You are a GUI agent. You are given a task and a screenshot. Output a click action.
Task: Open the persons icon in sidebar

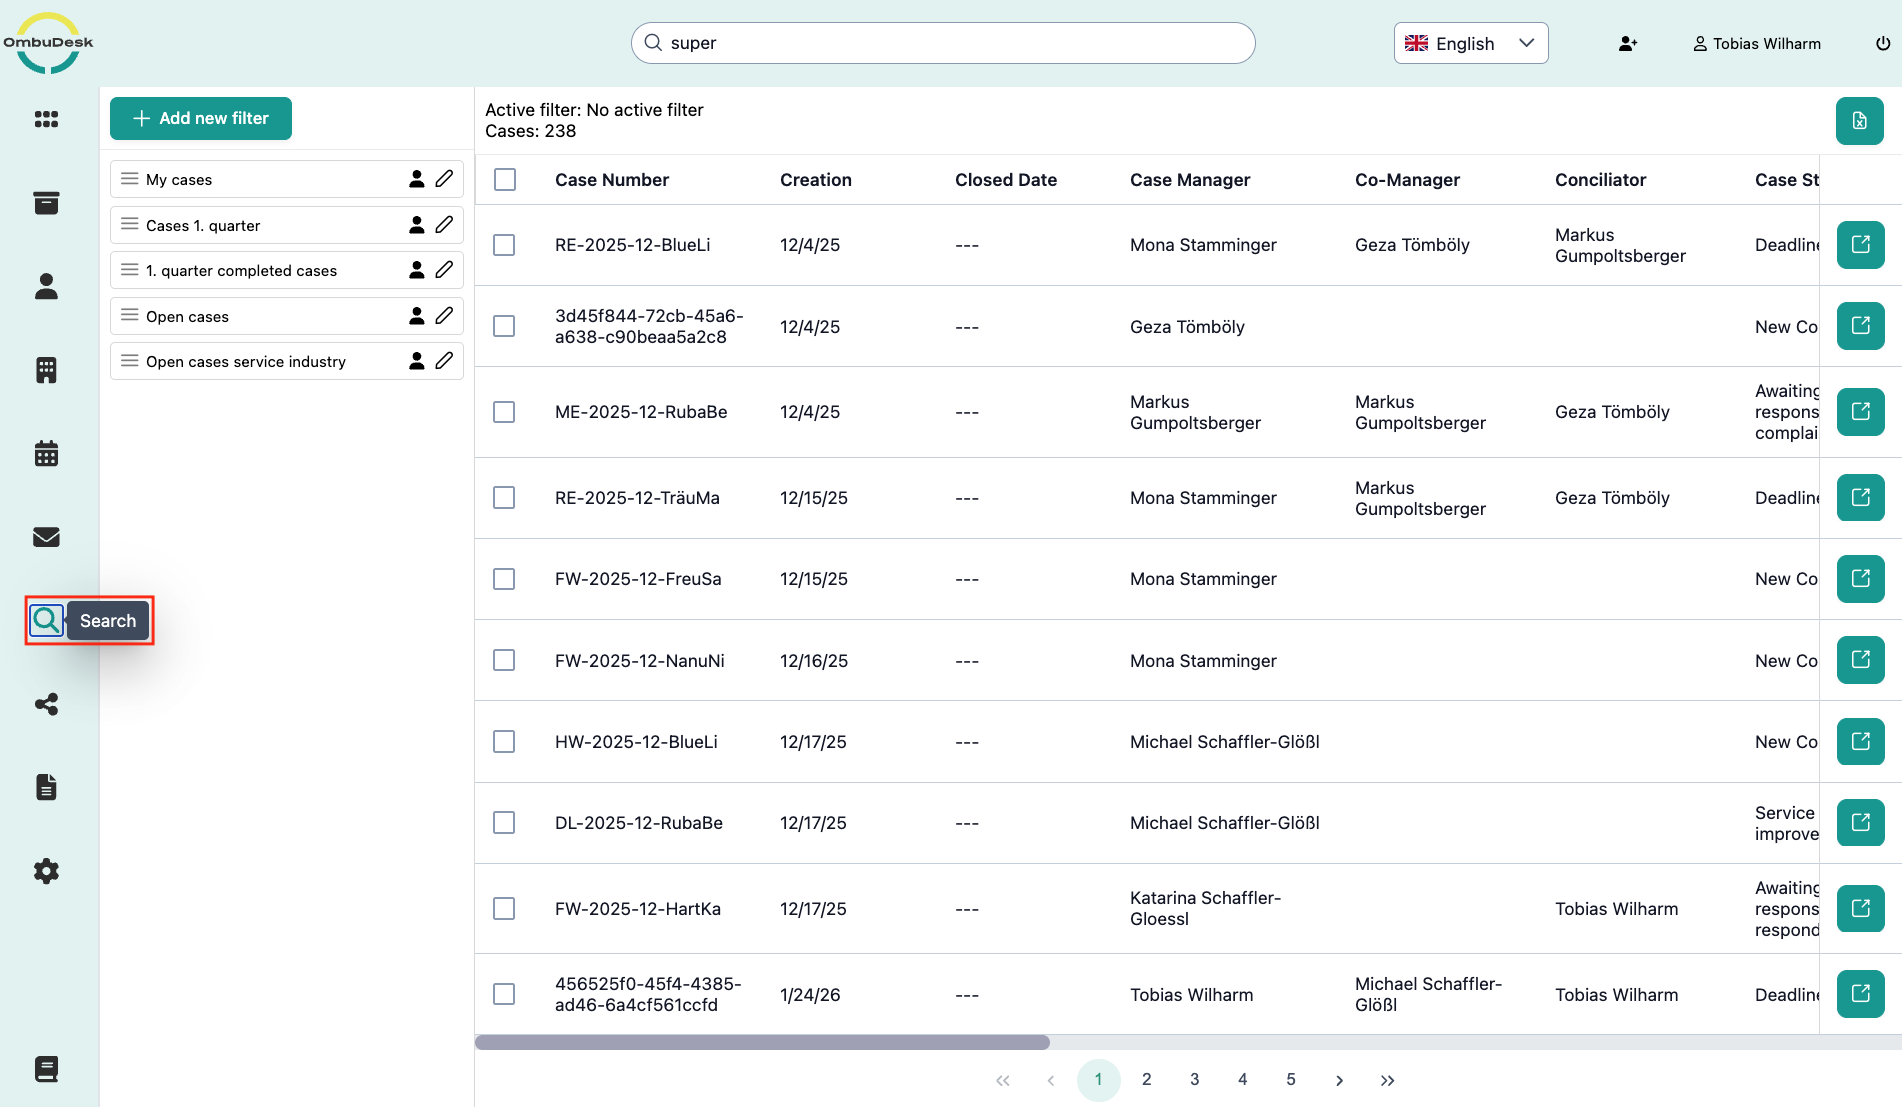pos(46,287)
